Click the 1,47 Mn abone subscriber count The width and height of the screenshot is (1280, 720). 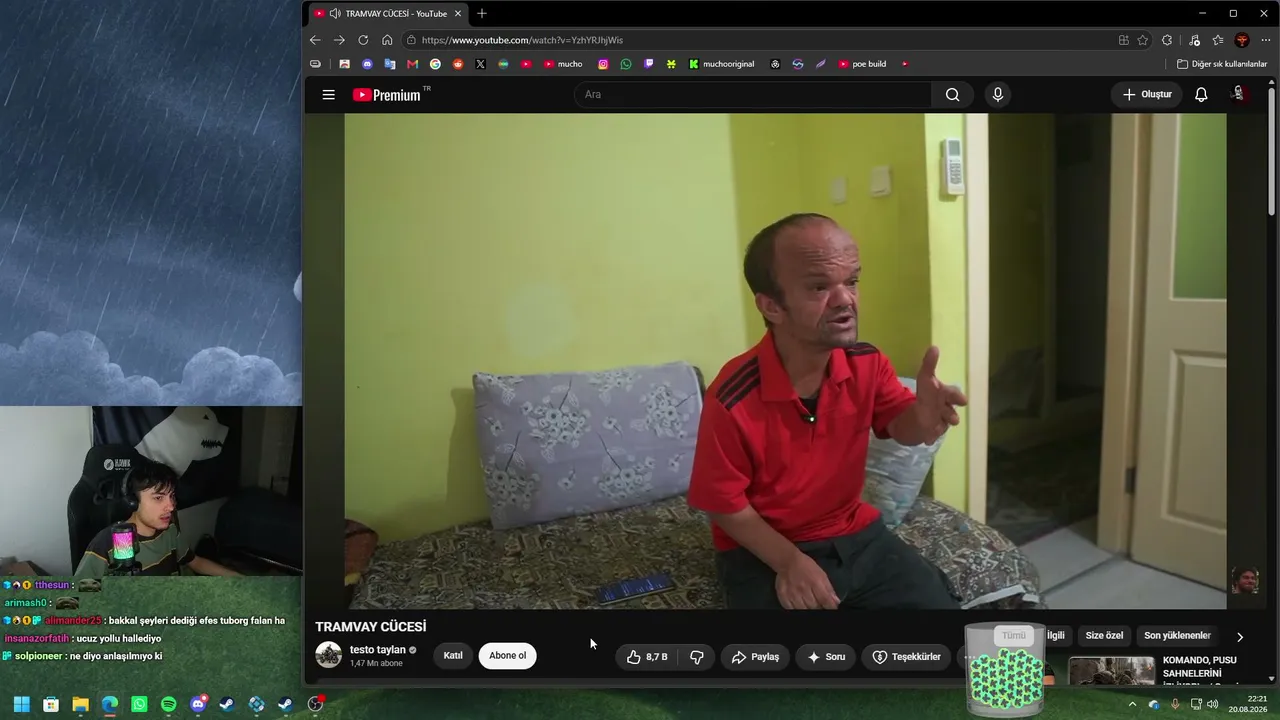coord(376,664)
